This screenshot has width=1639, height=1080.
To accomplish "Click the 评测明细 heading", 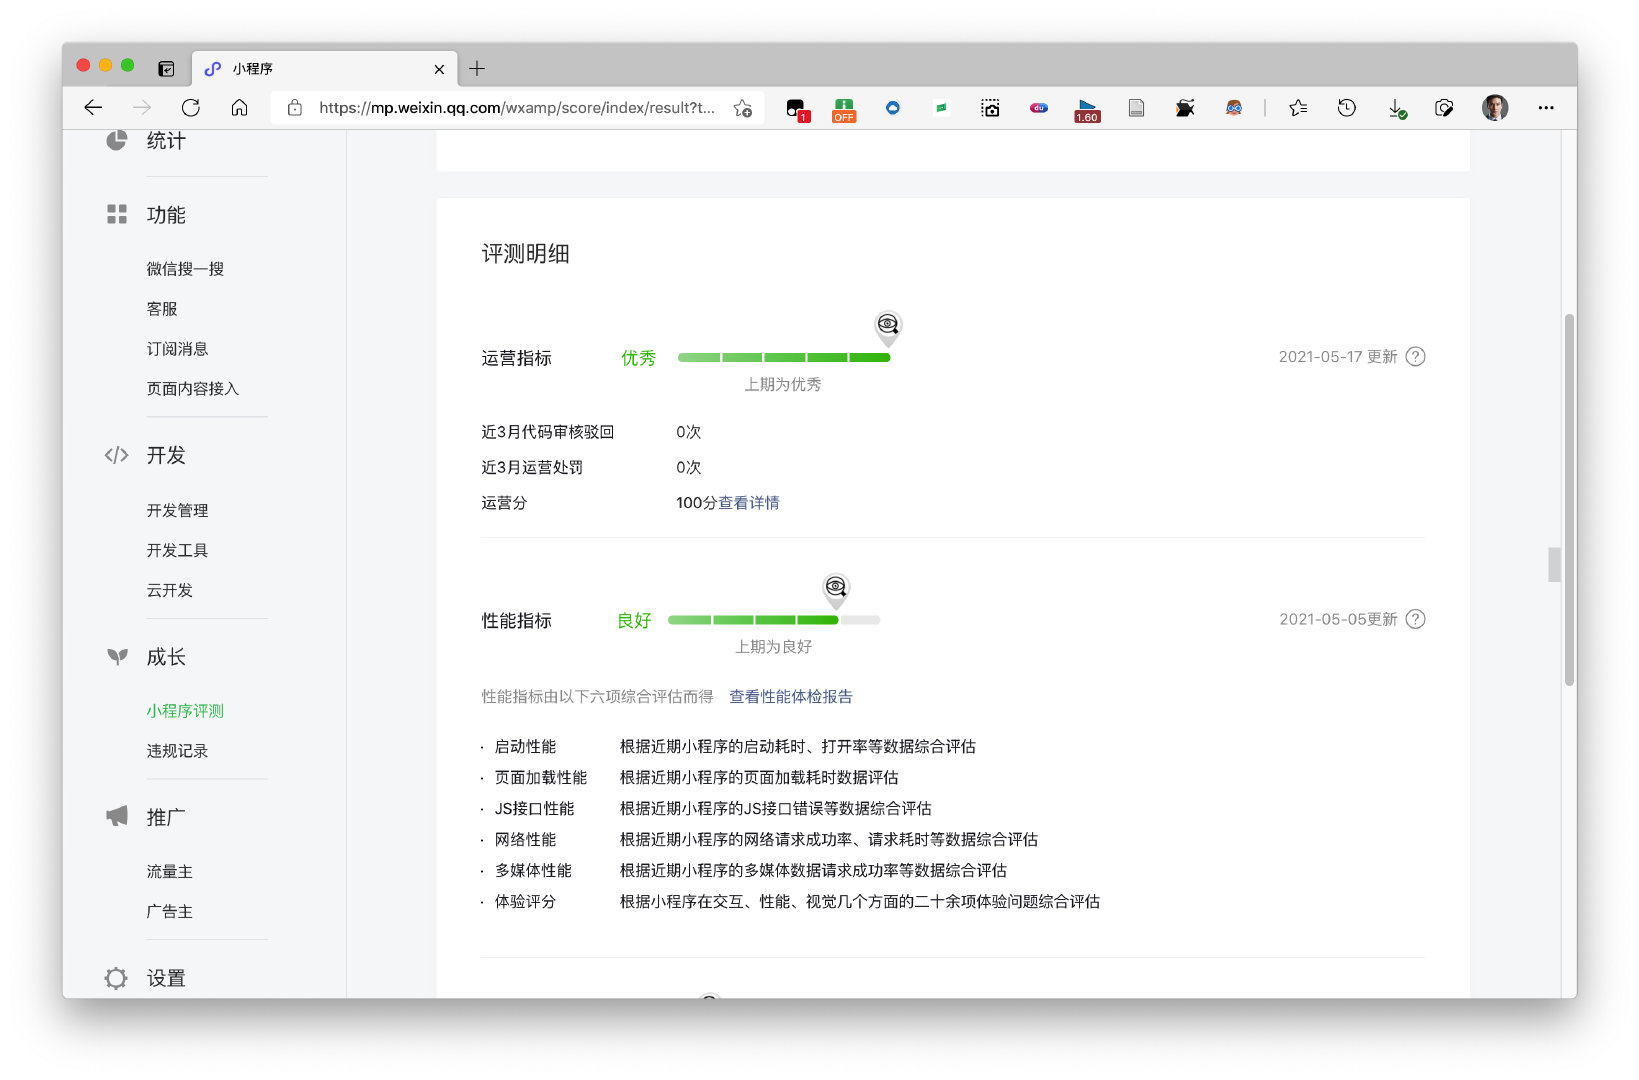I will [525, 254].
